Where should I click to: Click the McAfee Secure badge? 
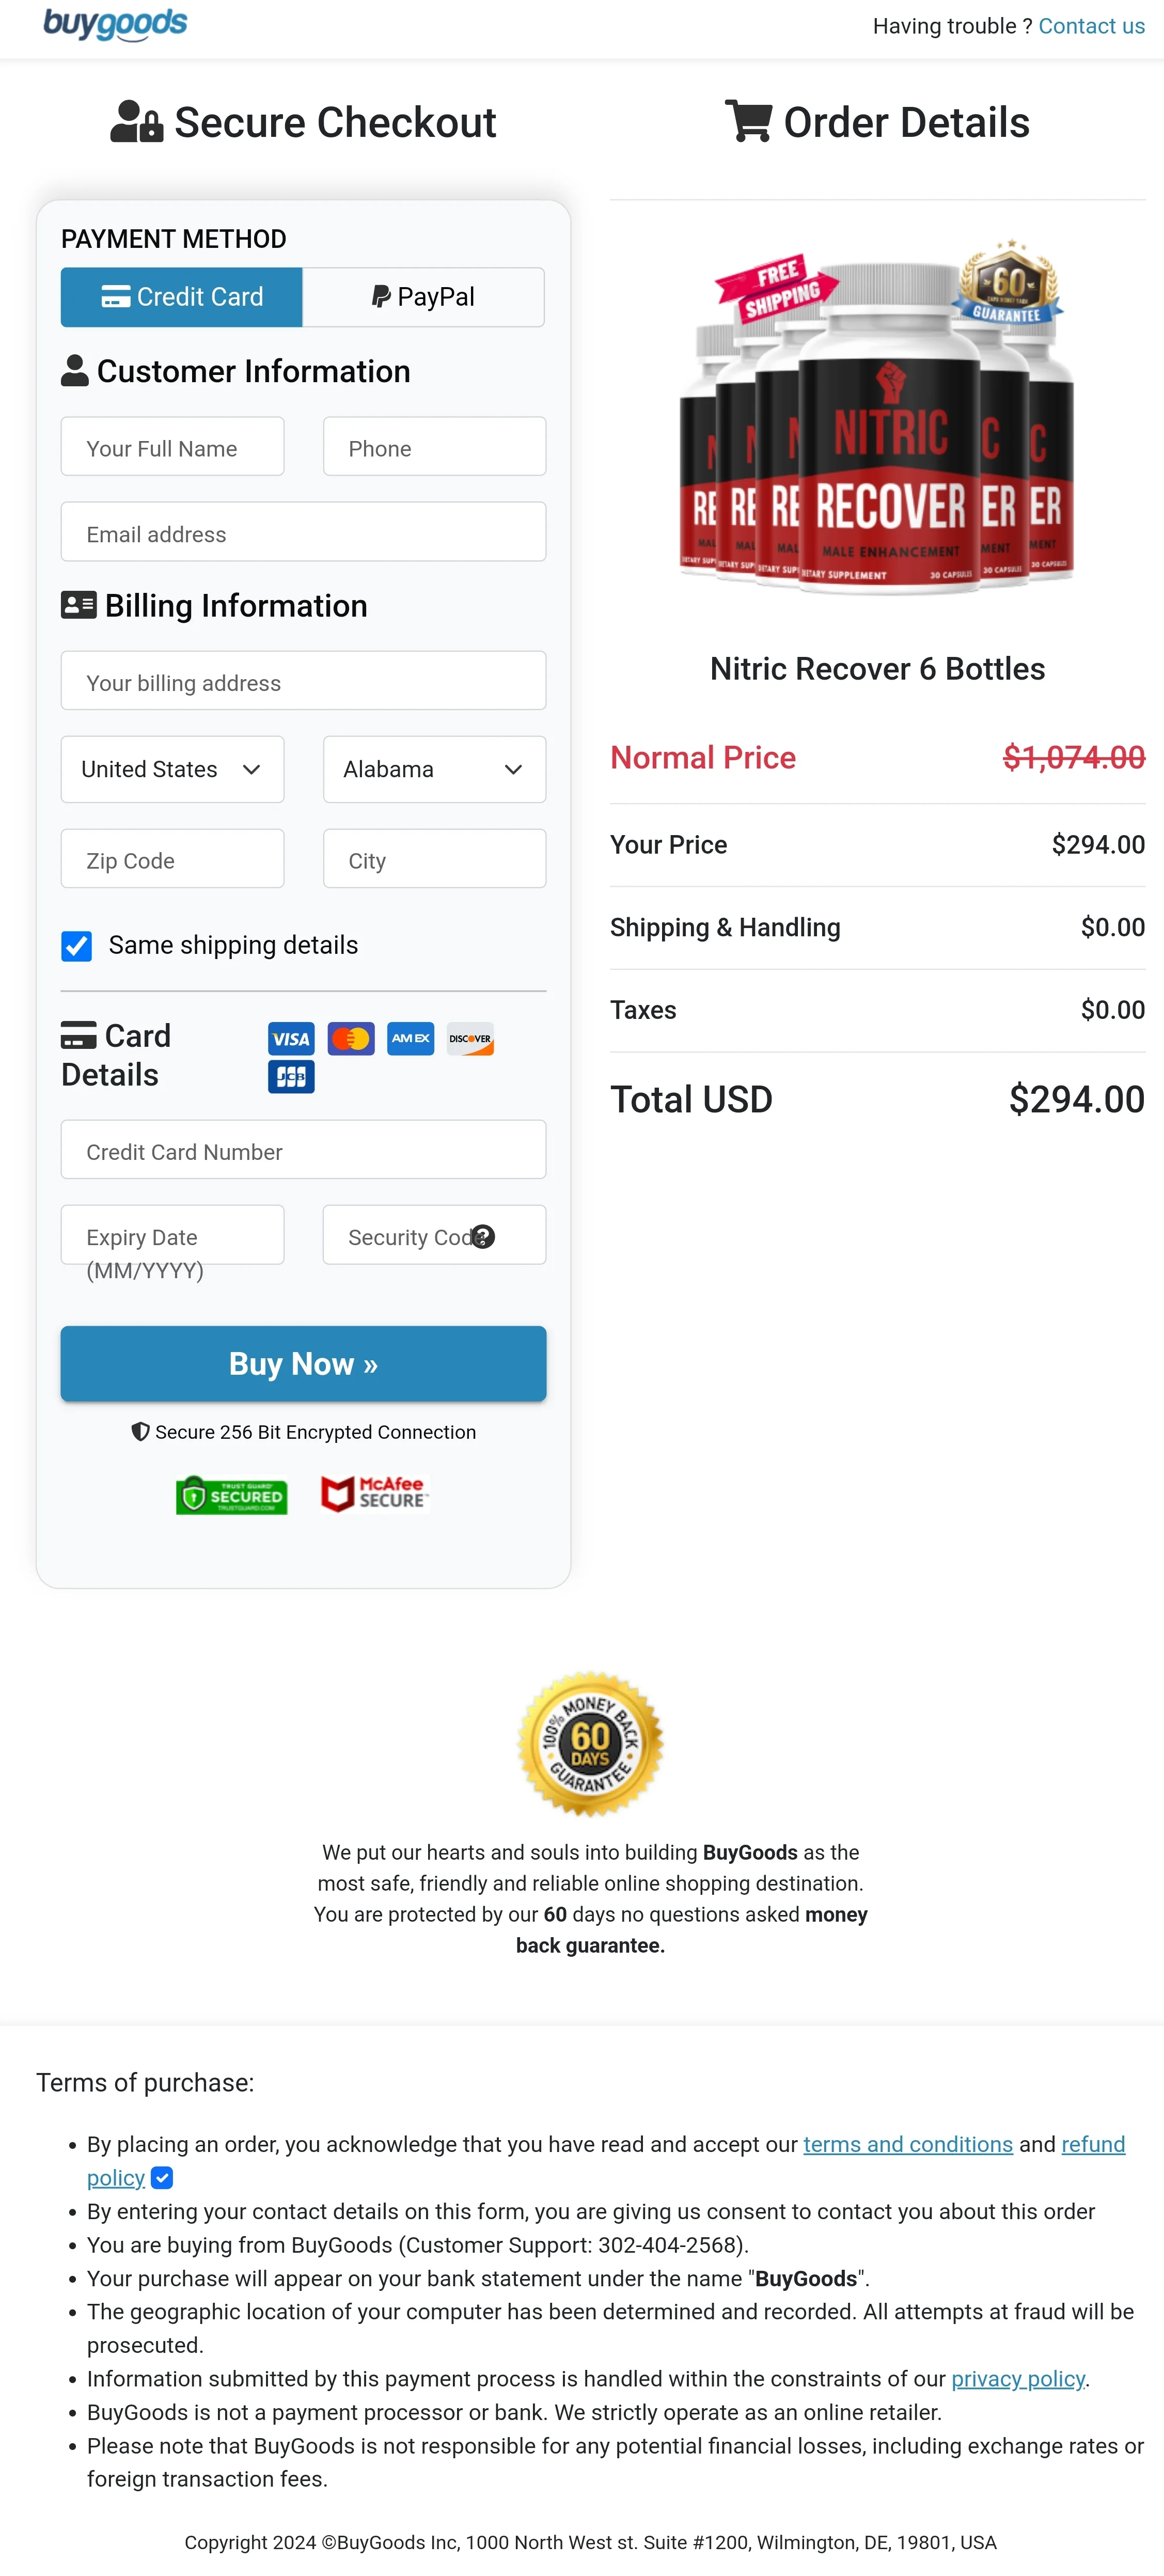(x=374, y=1494)
